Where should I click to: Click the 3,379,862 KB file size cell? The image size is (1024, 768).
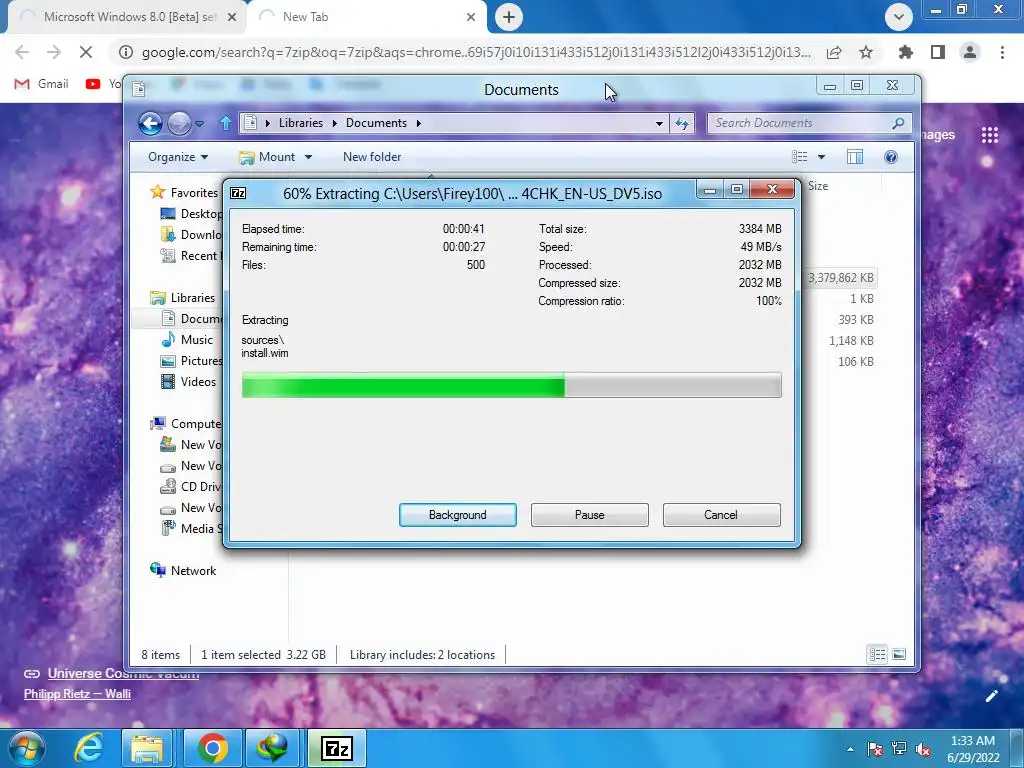click(840, 278)
